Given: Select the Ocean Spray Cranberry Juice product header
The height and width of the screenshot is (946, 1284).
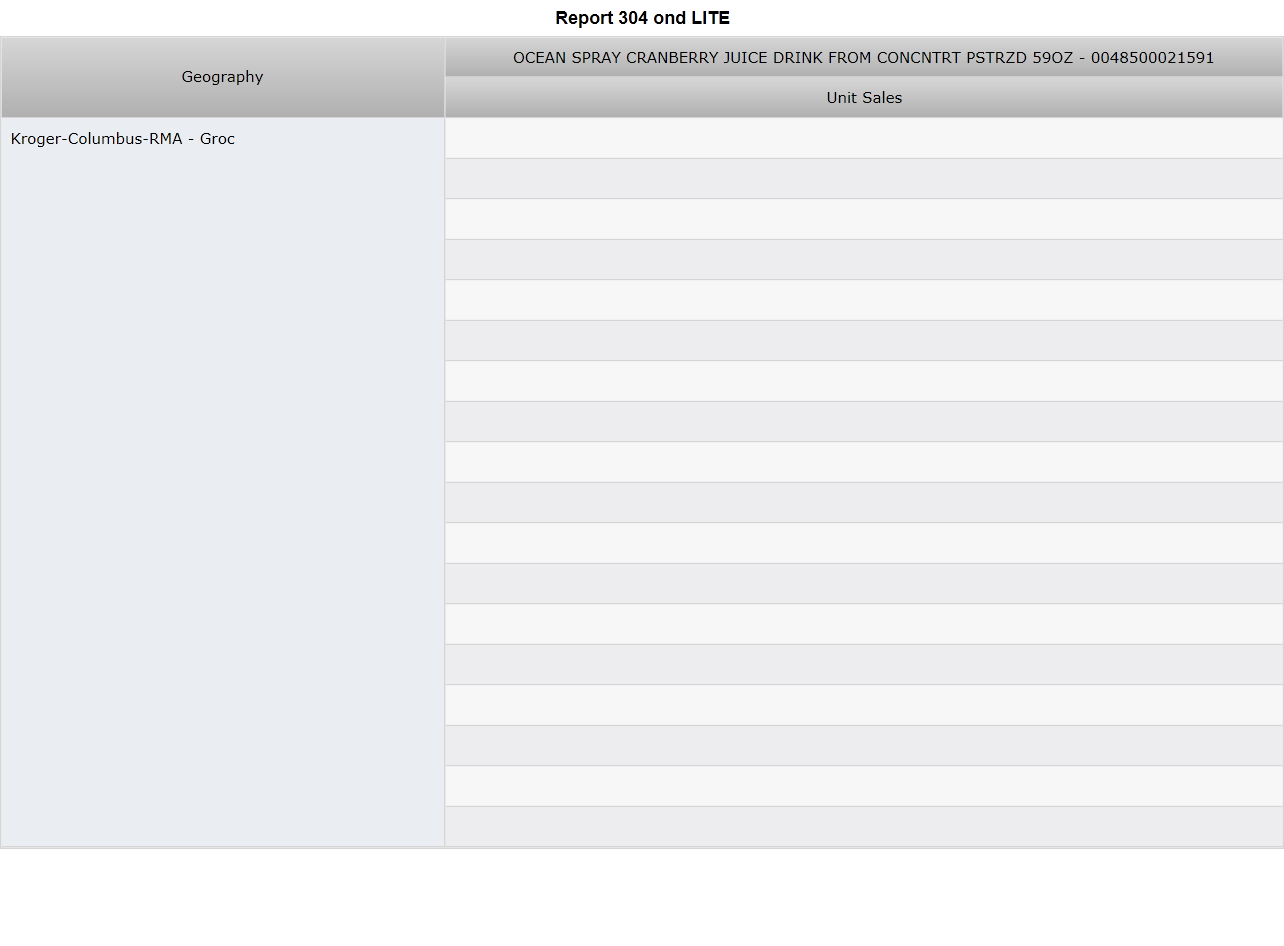Looking at the screenshot, I should (863, 58).
